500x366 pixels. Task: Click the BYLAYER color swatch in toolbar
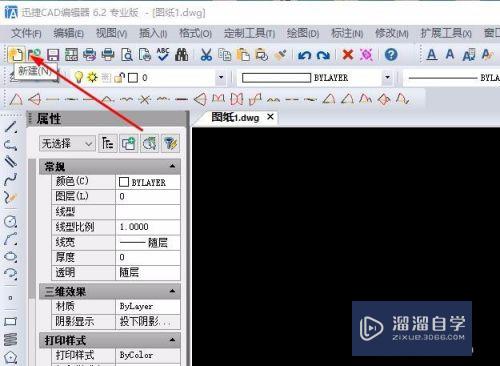[276, 78]
